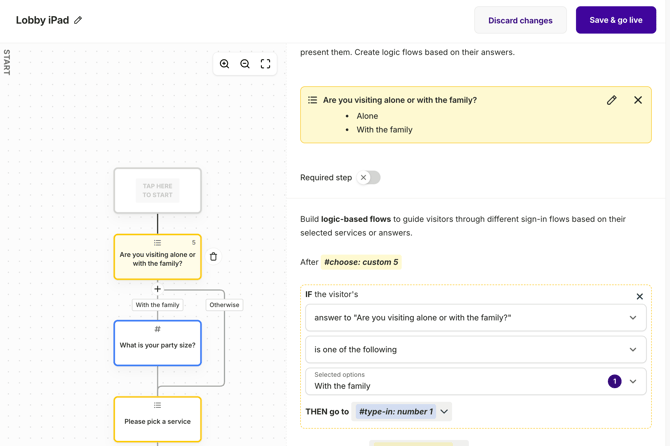
Task: Remove the IF the visitor's rule
Action: pyautogui.click(x=640, y=296)
